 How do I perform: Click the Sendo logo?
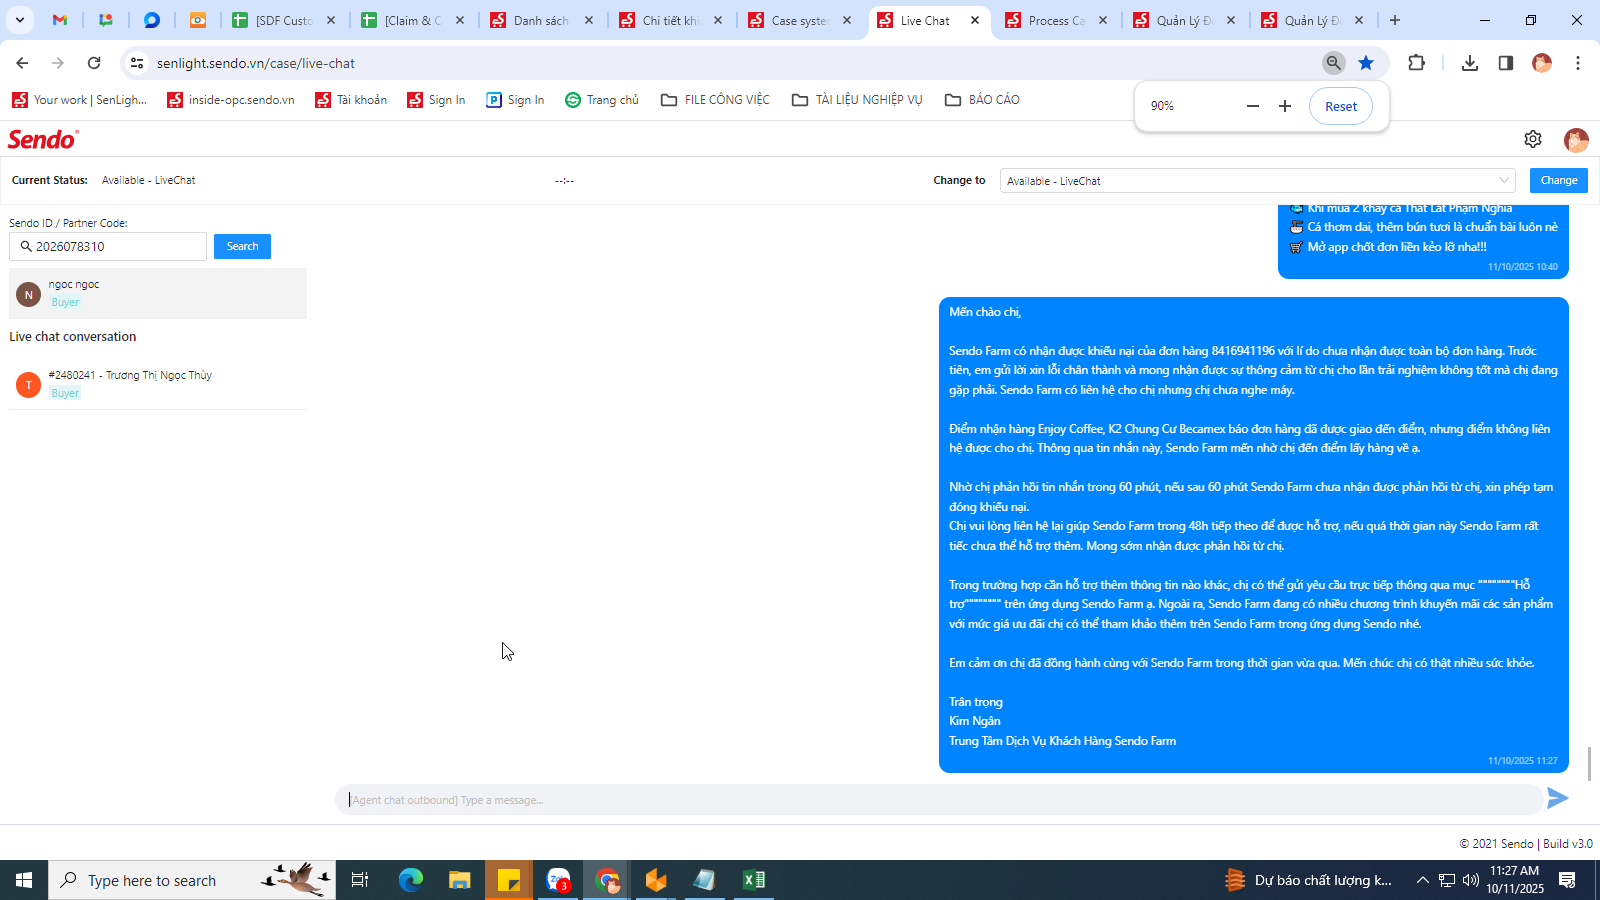43,139
